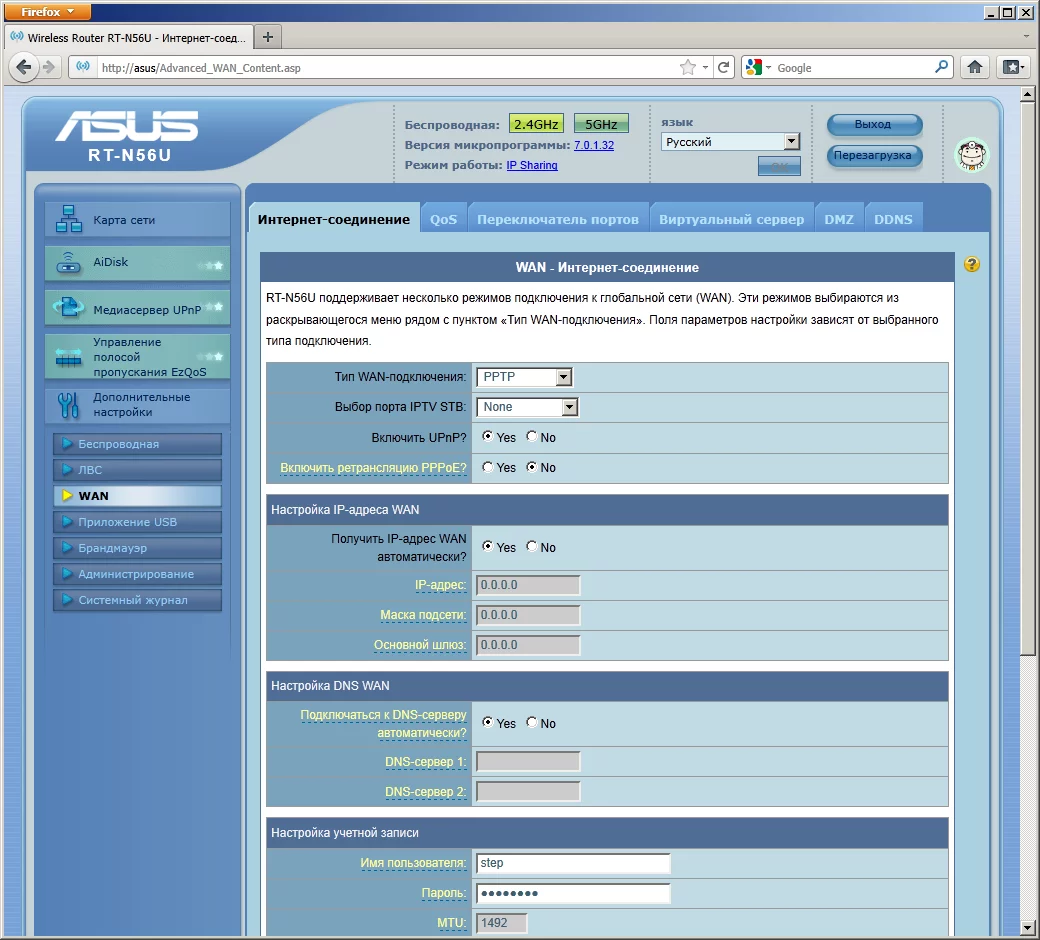Viewport: 1040px width, 940px height.
Task: Open the IPTV STB port dropdown
Action: 527,407
